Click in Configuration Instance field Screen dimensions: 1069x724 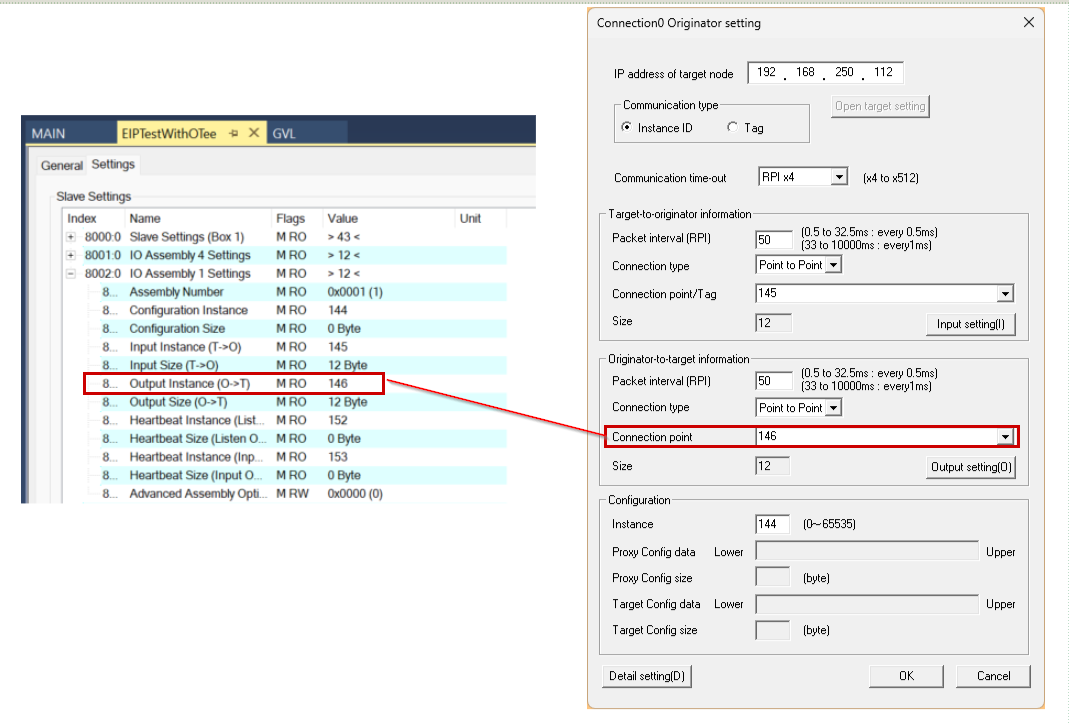(773, 524)
